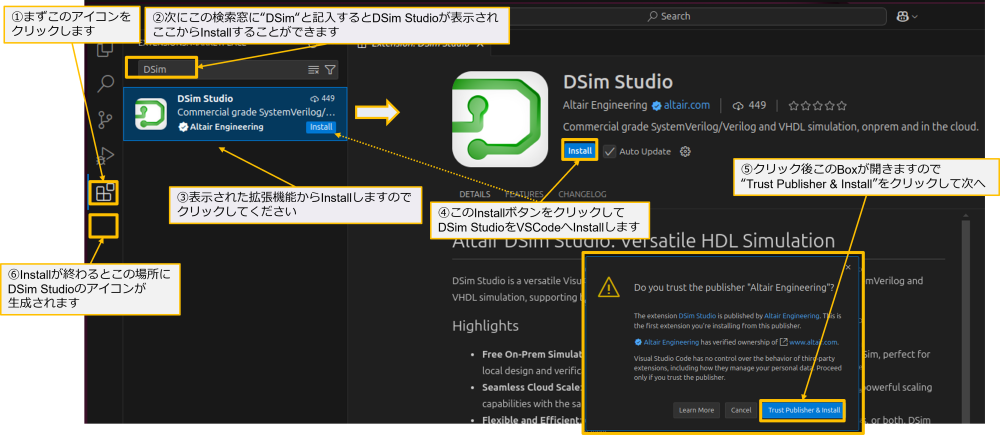This screenshot has height=435, width=1000.
Task: Switch to the DETAILS tab
Action: (x=474, y=194)
